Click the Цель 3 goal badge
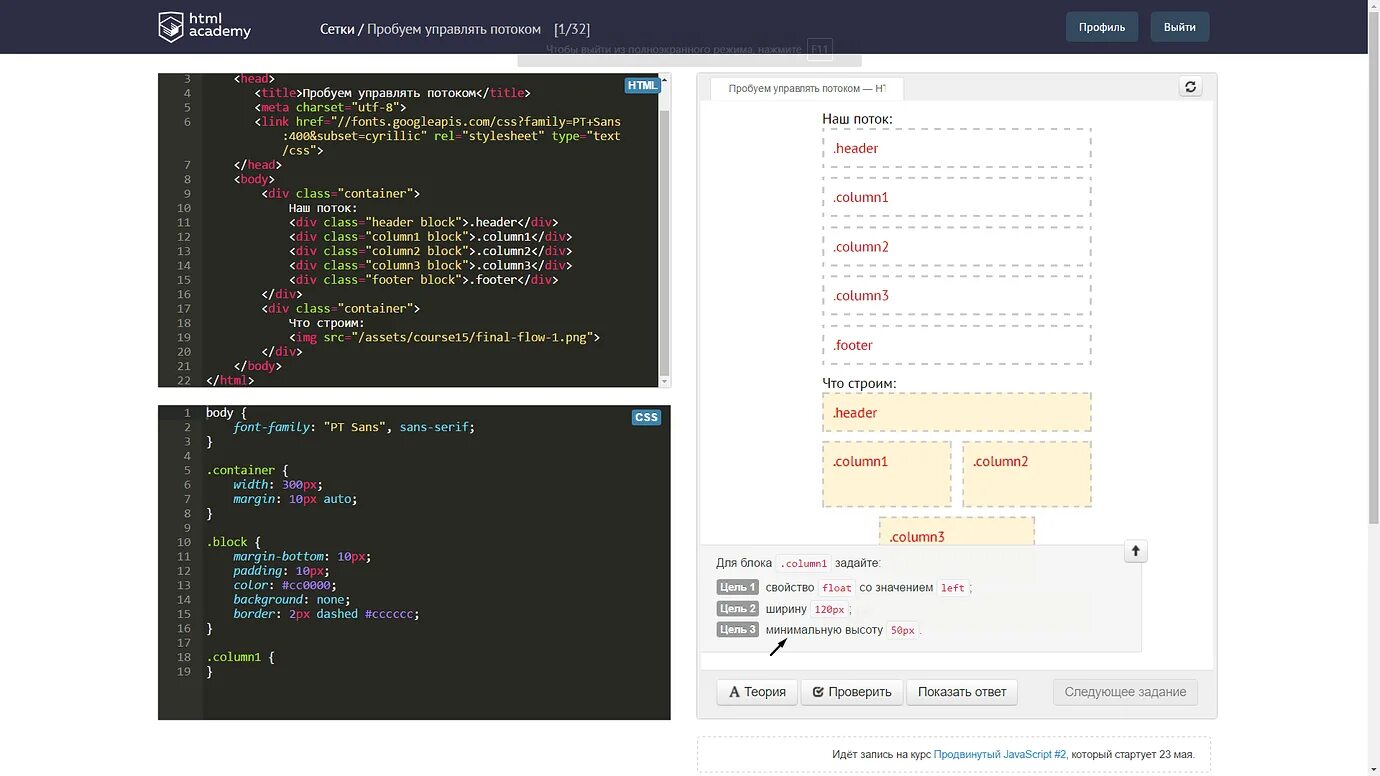Image resolution: width=1380 pixels, height=776 pixels. click(x=738, y=629)
